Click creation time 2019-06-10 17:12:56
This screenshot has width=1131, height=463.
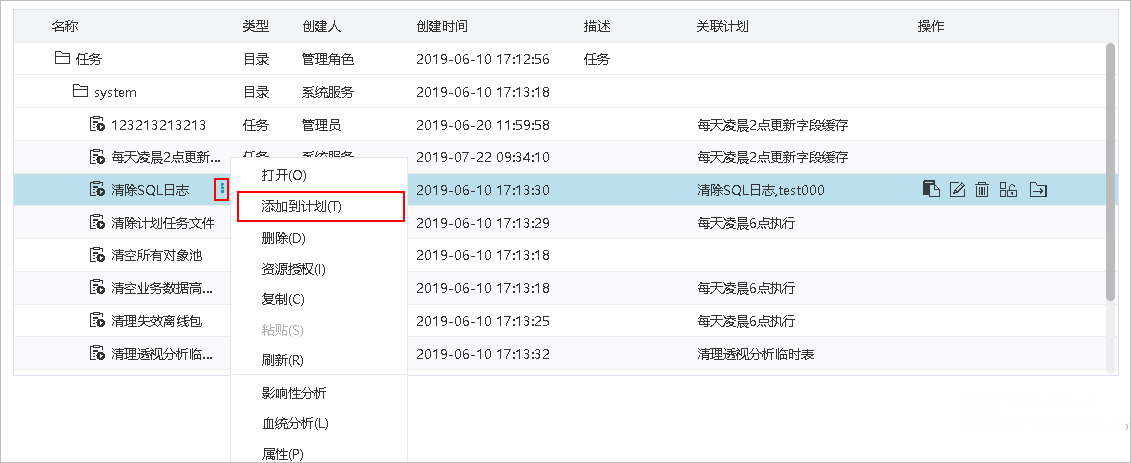tap(483, 59)
